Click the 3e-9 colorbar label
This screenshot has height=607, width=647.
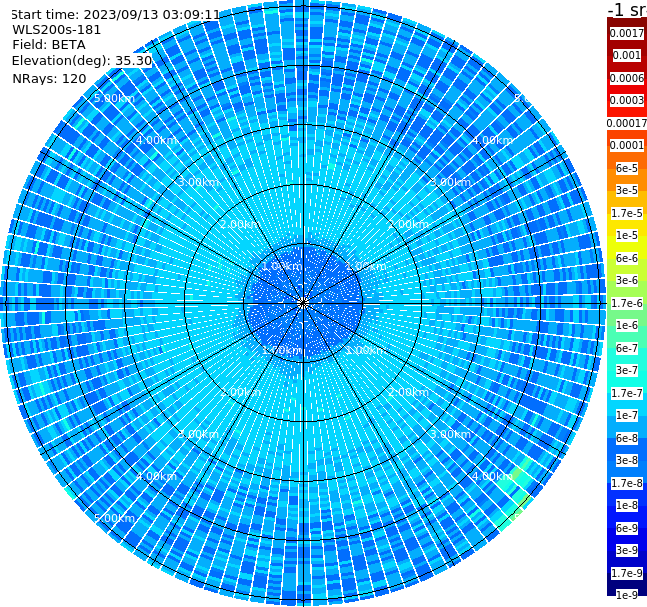click(627, 550)
